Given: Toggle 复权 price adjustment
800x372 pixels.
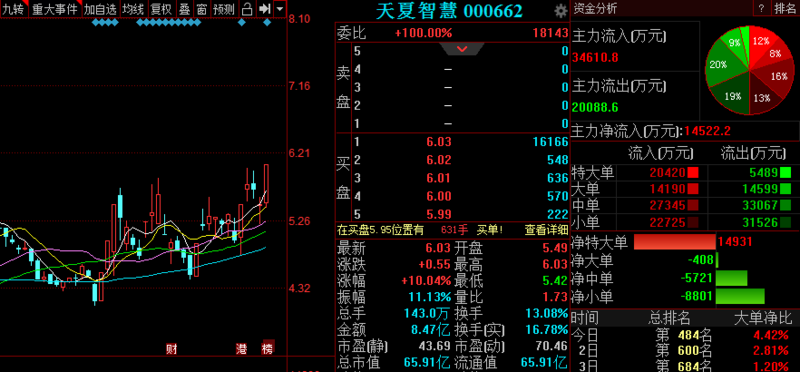Looking at the screenshot, I should click(161, 9).
